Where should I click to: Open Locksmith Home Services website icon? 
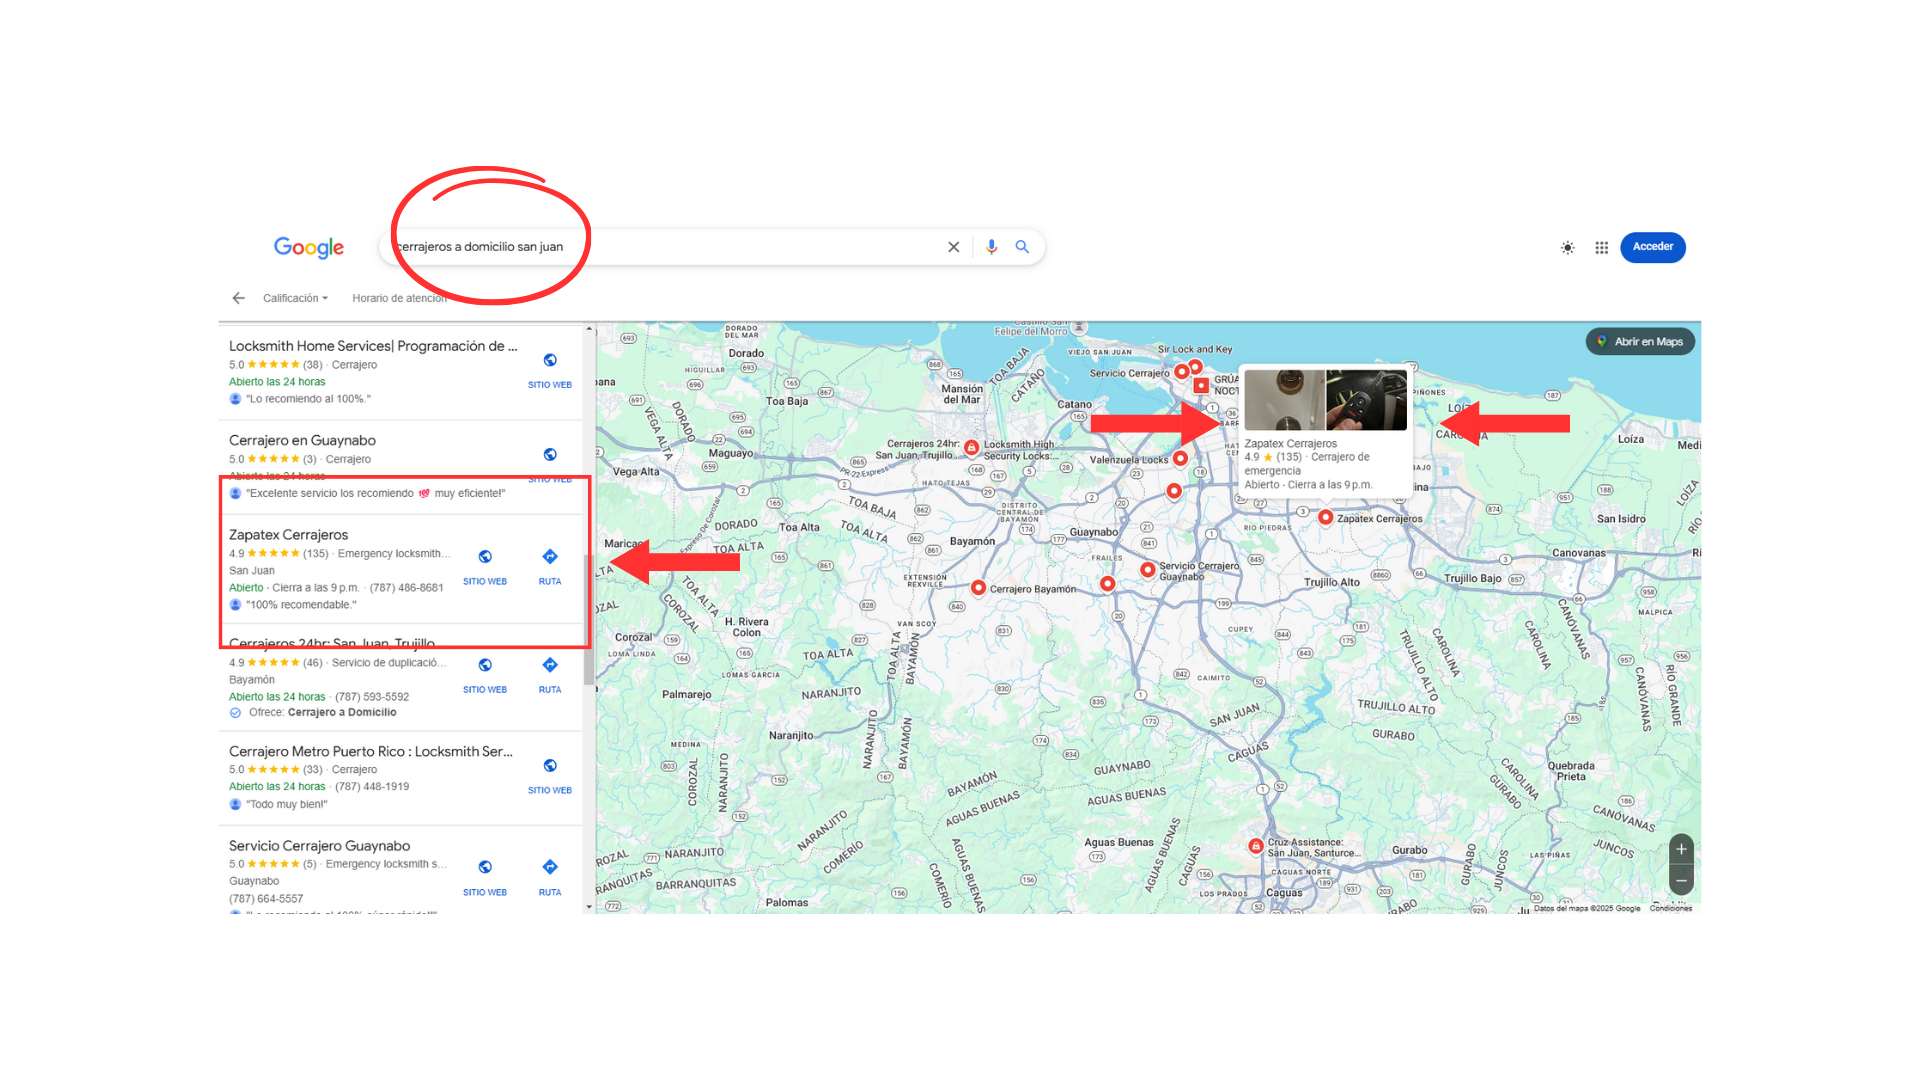tap(550, 361)
